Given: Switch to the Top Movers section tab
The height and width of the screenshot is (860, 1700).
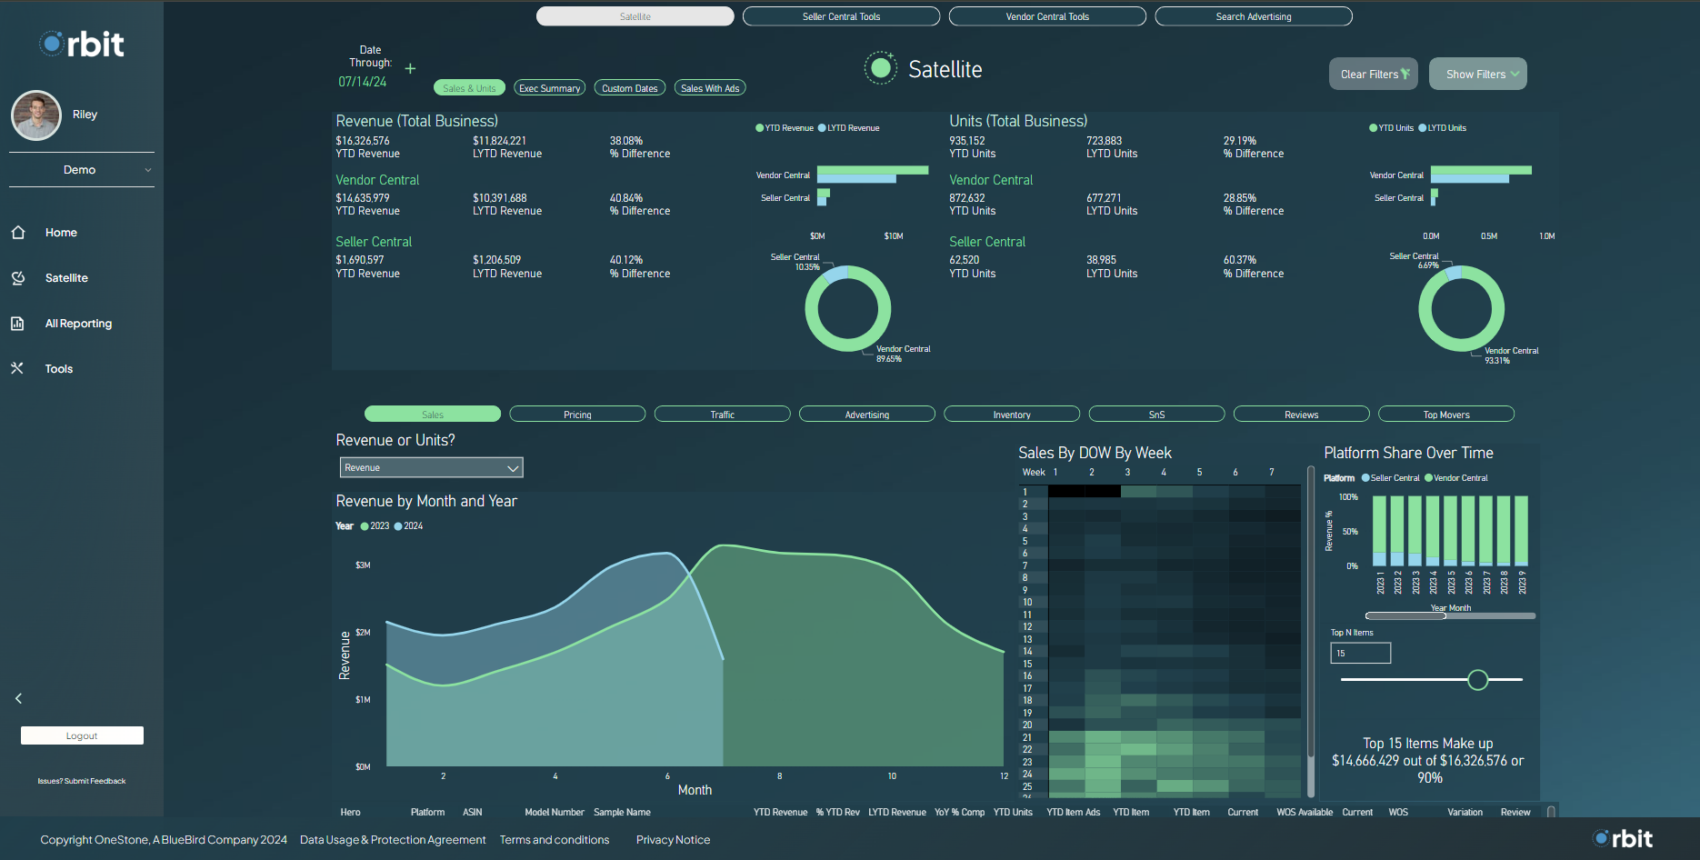Looking at the screenshot, I should pos(1446,414).
